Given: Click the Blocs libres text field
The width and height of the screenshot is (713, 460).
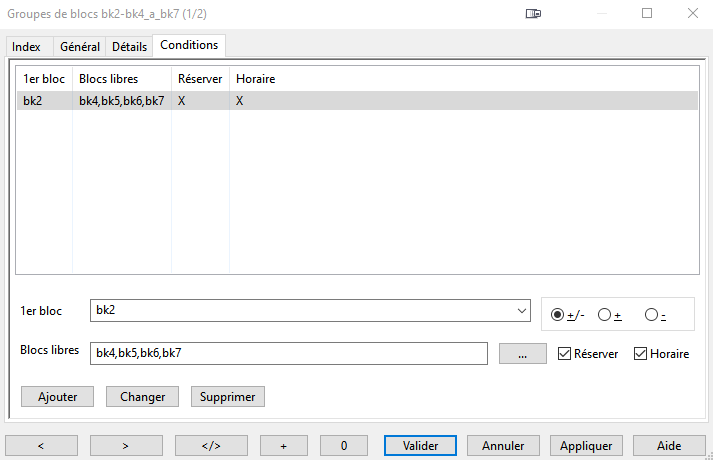Looking at the screenshot, I should [x=288, y=353].
